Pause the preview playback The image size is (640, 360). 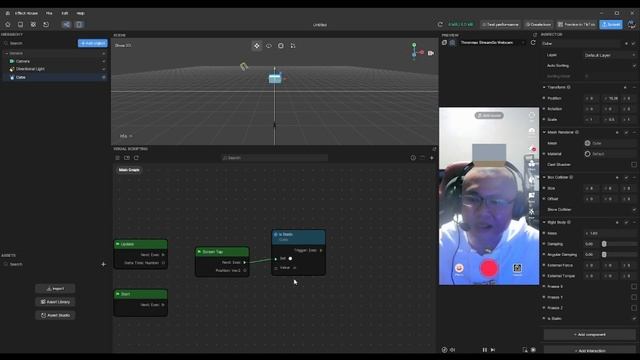[x=484, y=350]
